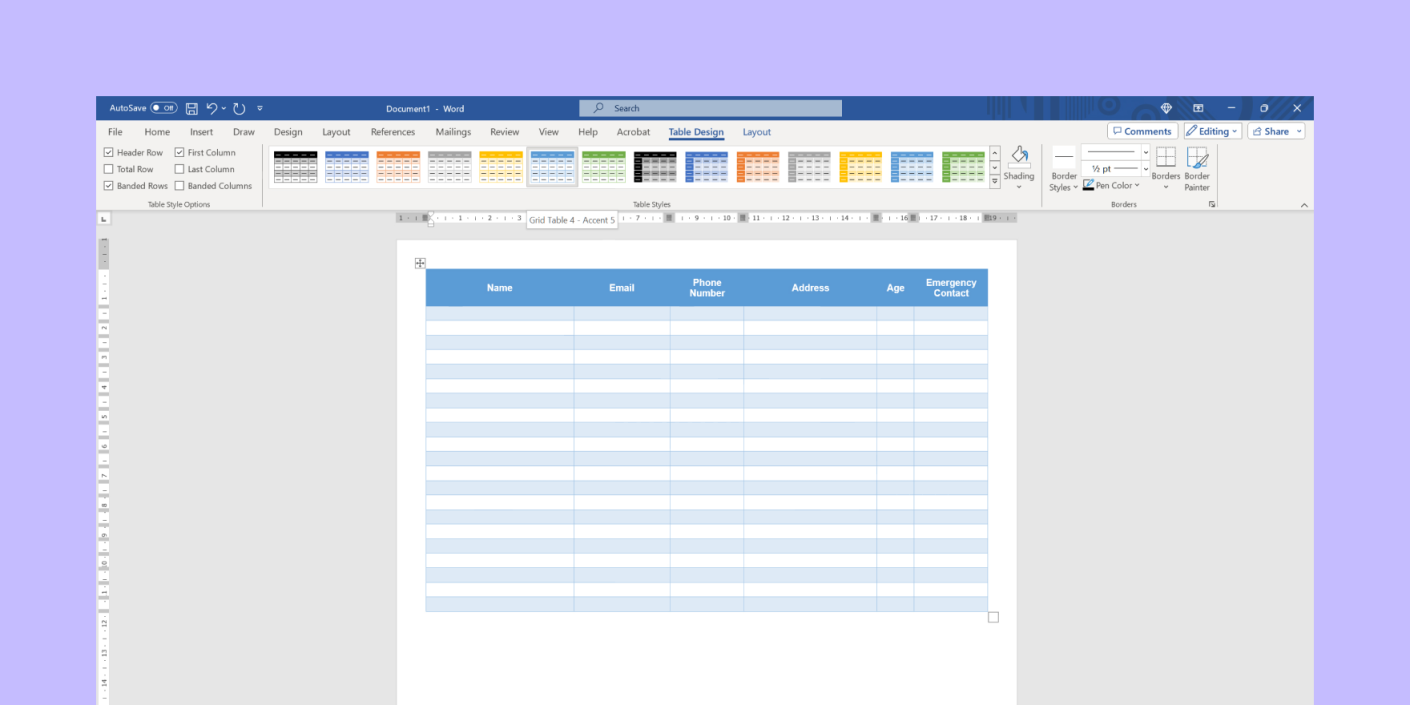Apply the plain black Table Normal style
This screenshot has height=705, width=1410.
click(295, 166)
